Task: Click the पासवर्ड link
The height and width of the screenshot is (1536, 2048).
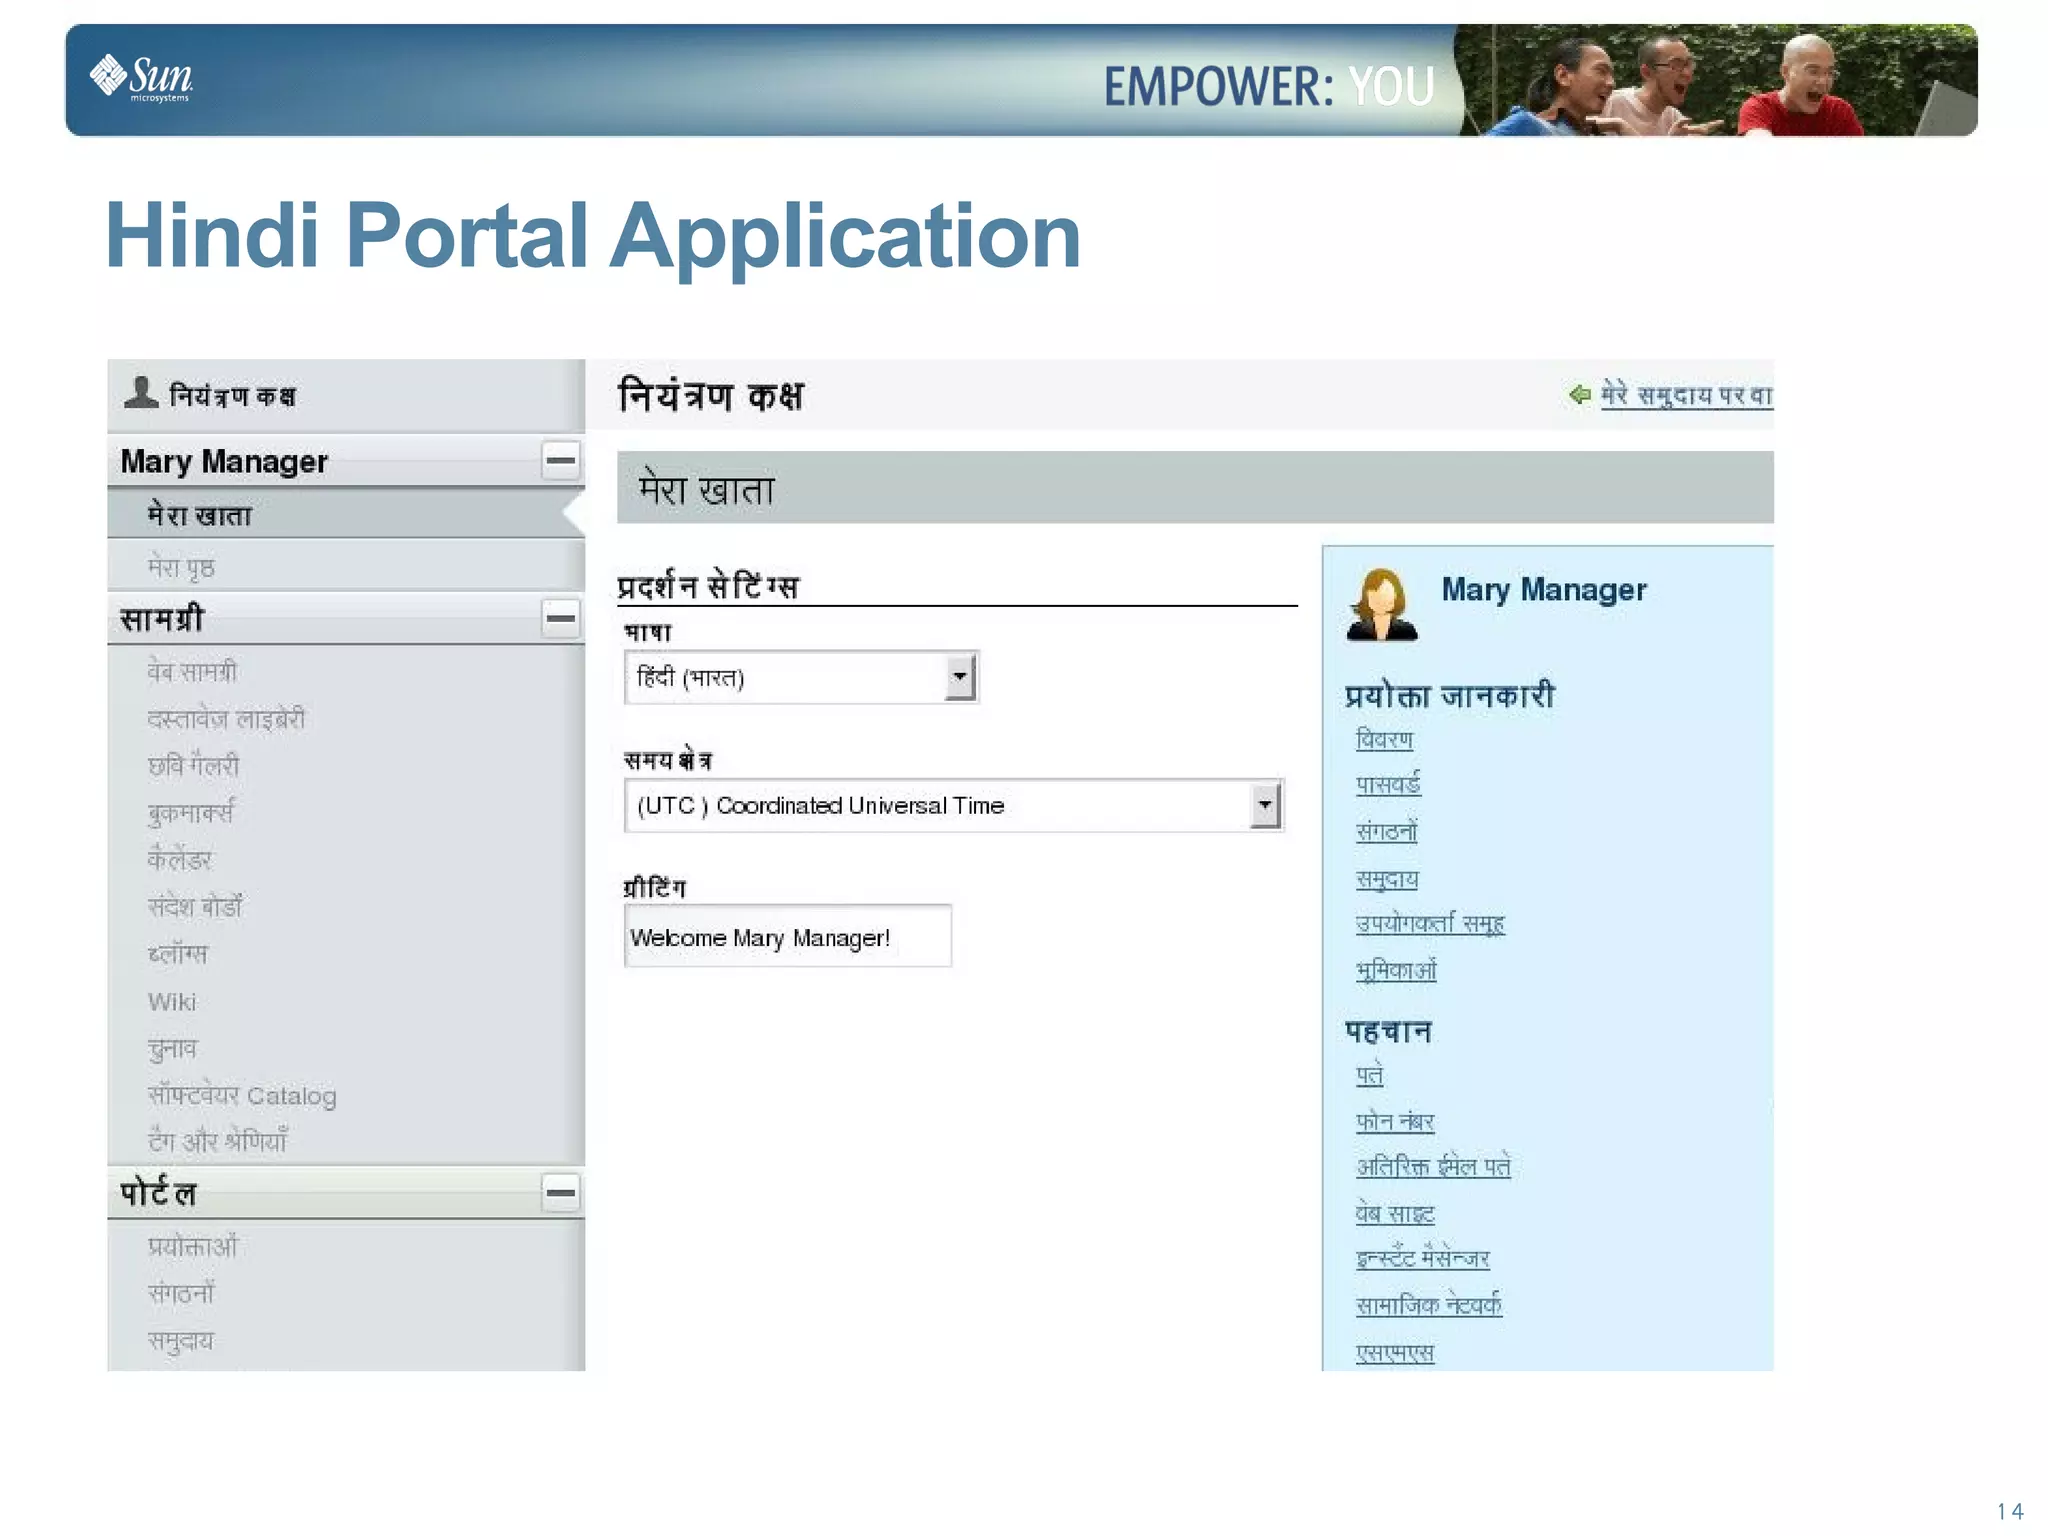Action: pos(1388,784)
